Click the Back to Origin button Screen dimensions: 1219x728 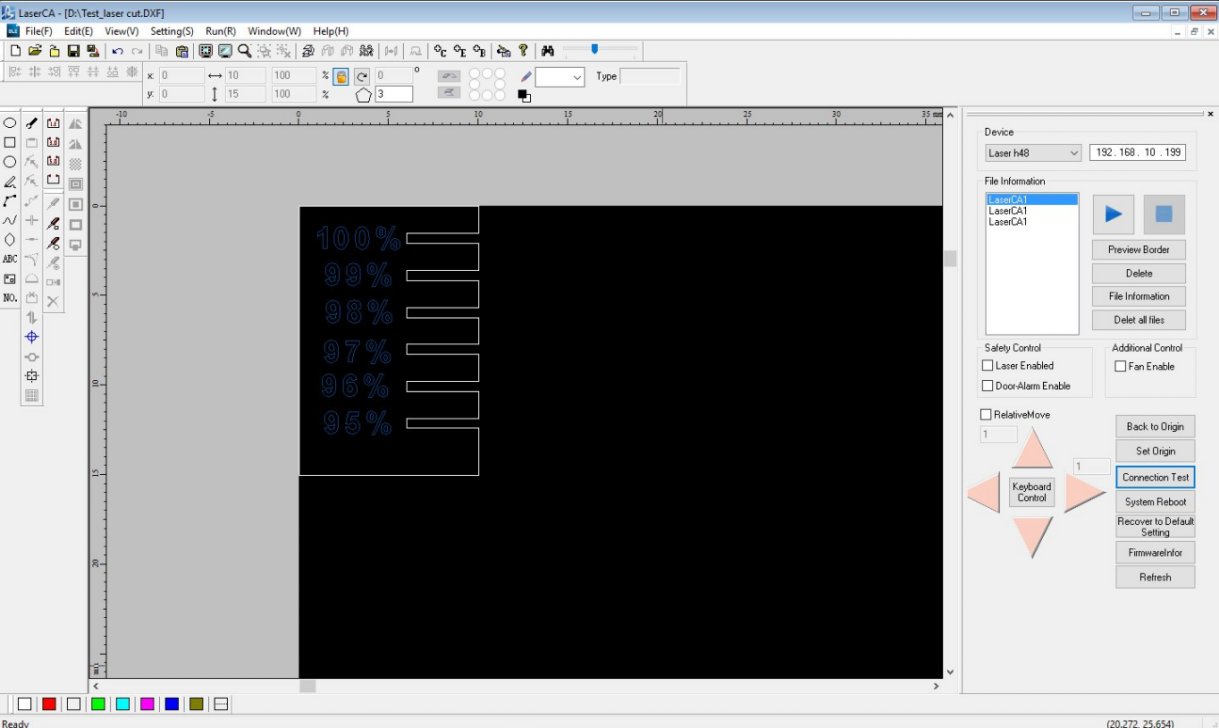tap(1155, 426)
